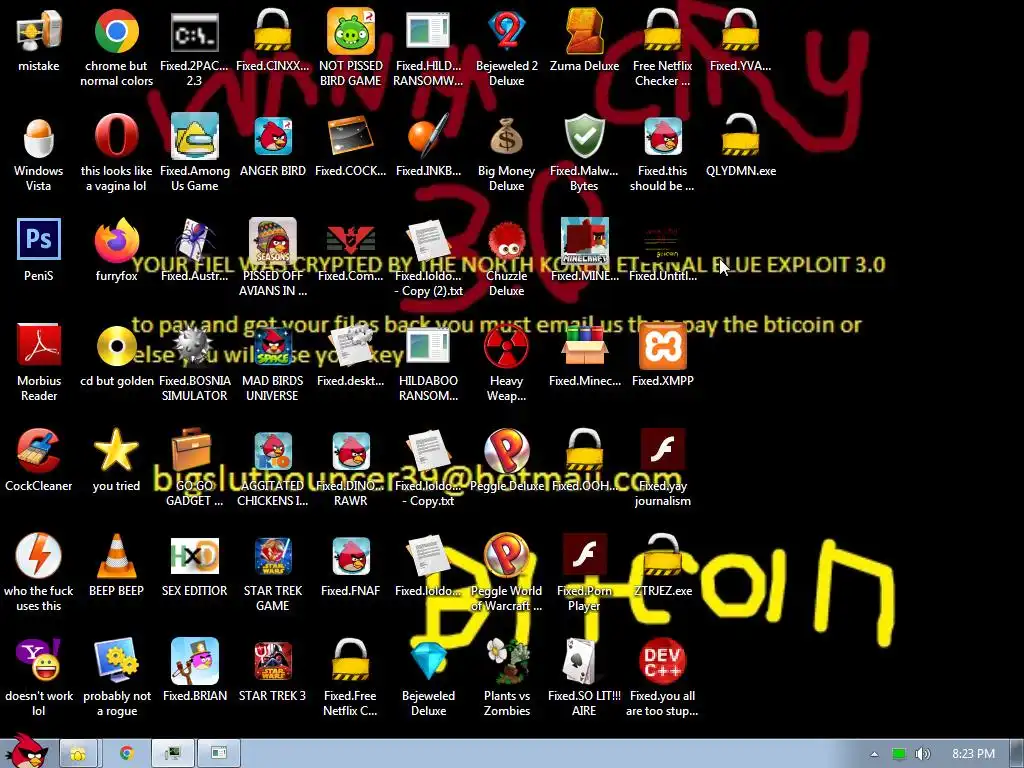The image size is (1024, 768).
Task: Click the red Opera 'this looks like' icon
Action: click(x=116, y=136)
